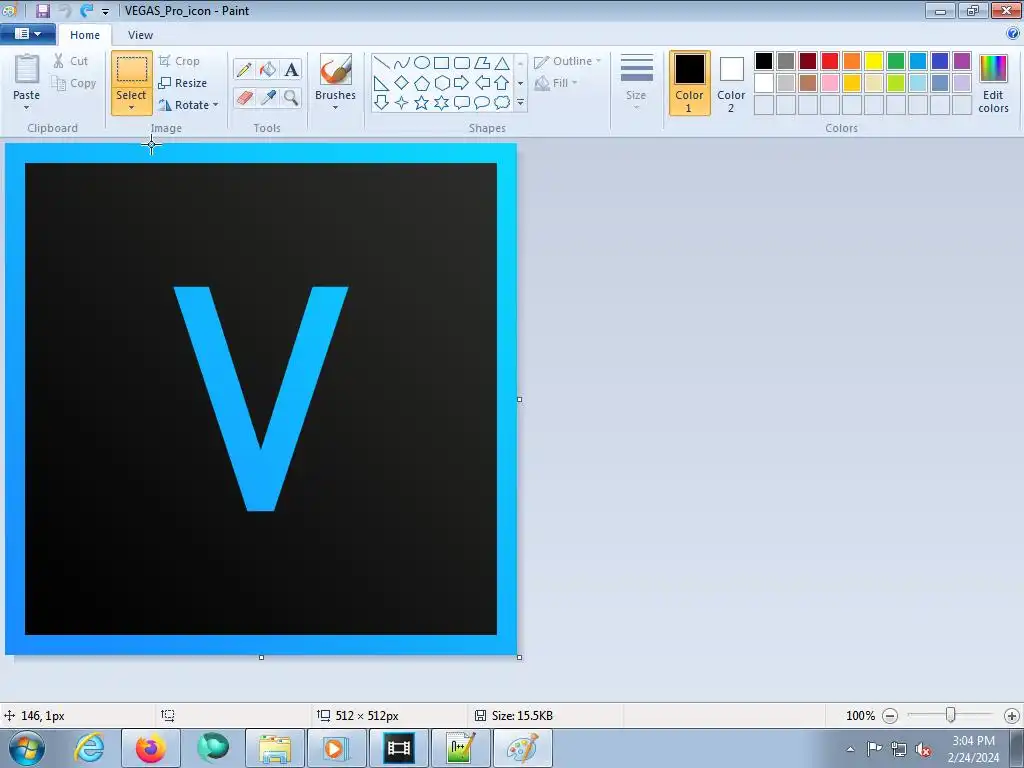Choose the green color swatch
This screenshot has height=768, width=1024.
[x=896, y=61]
